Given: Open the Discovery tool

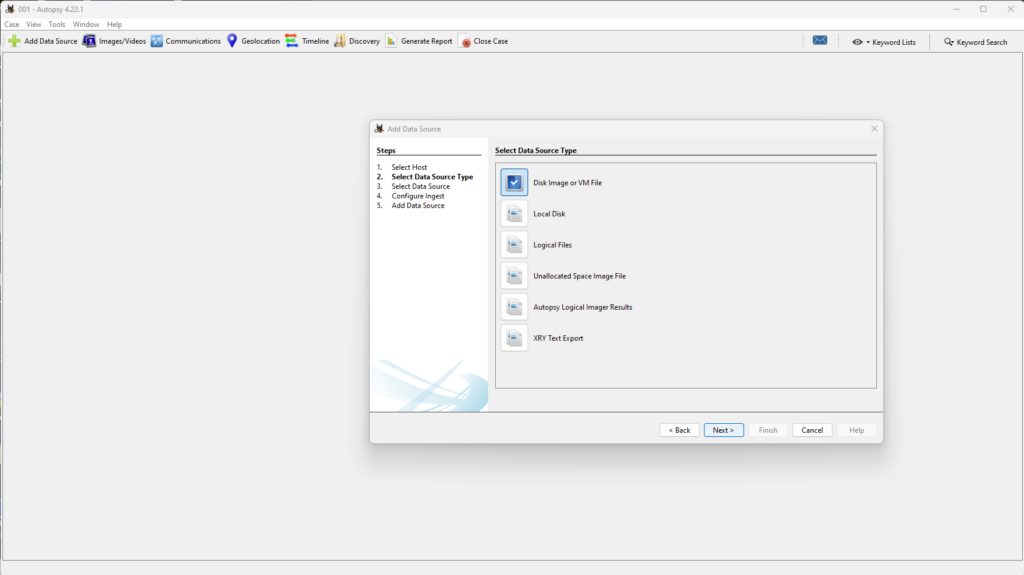Looking at the screenshot, I should pos(340,41).
